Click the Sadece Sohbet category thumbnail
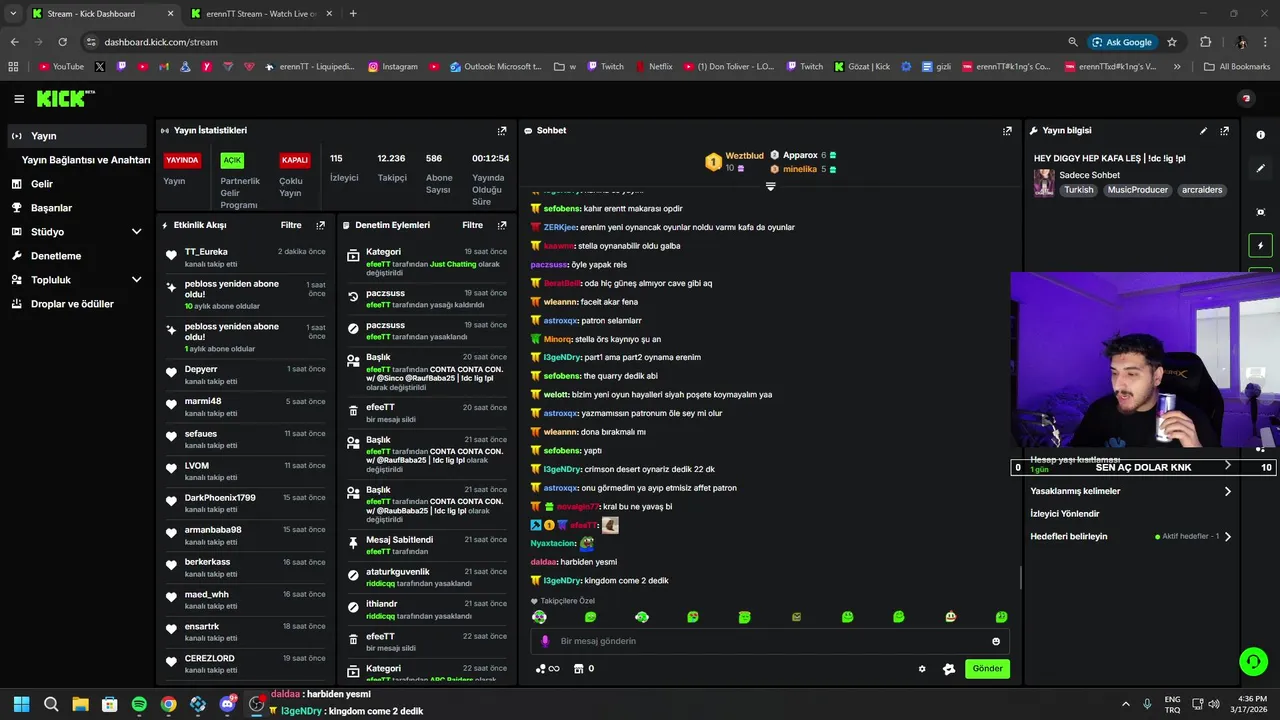1280x720 pixels. coord(1044,183)
